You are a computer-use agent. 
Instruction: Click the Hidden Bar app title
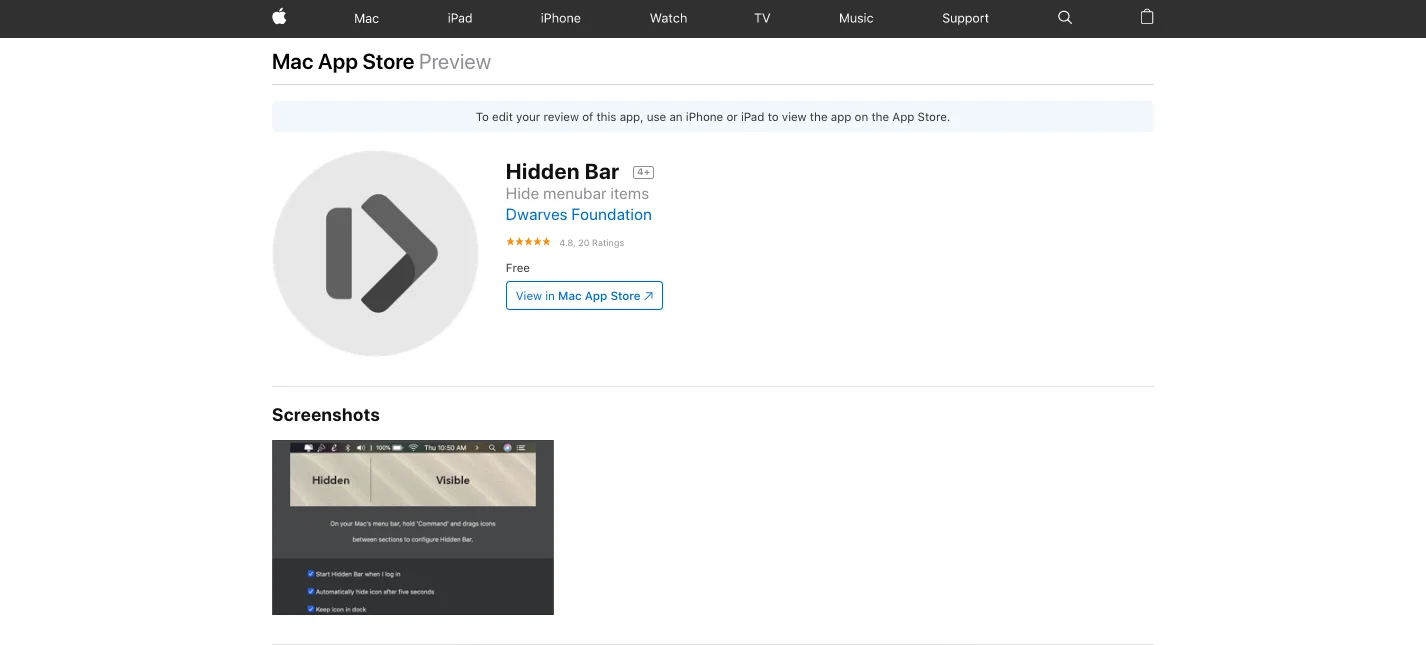tap(563, 172)
